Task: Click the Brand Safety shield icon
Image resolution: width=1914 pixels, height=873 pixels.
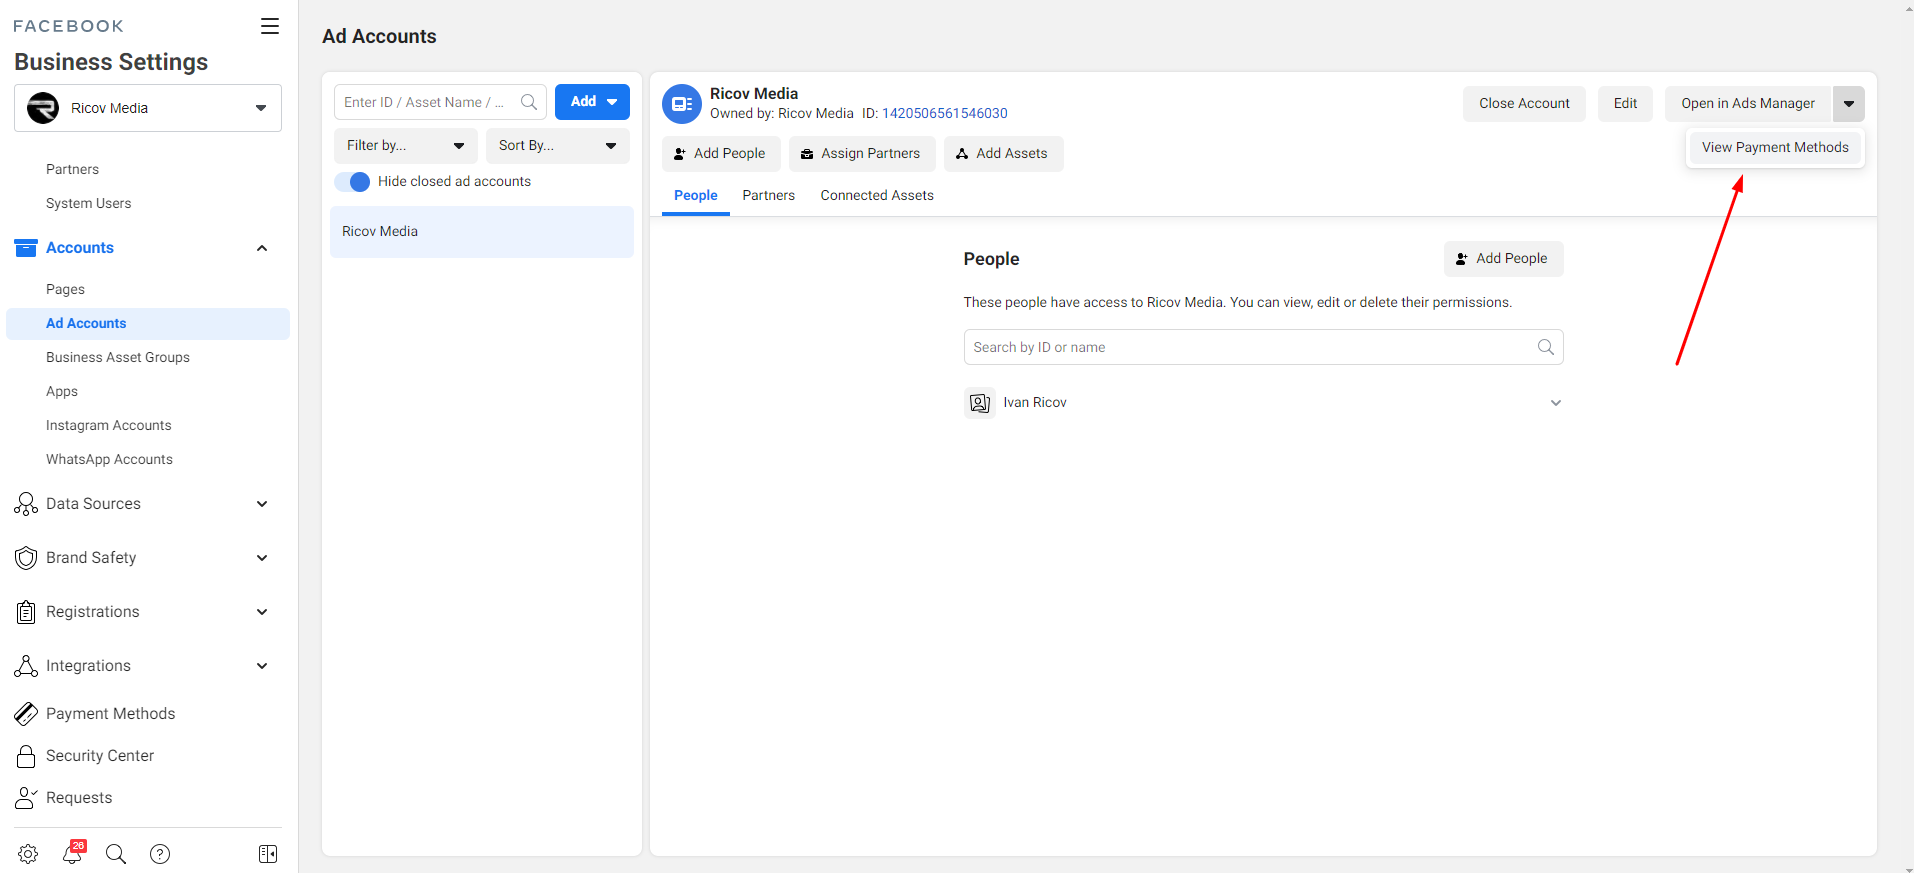Action: (x=26, y=558)
